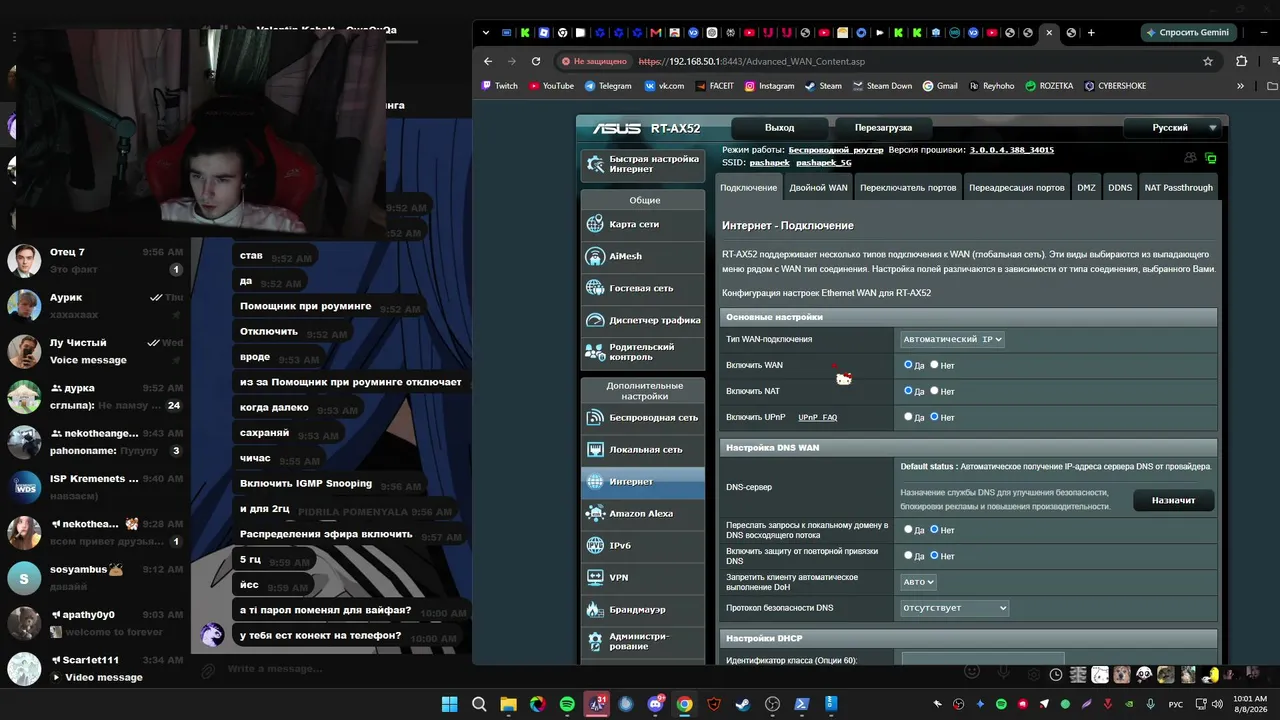This screenshot has height=720, width=1280.
Task: Show more bookmarks with the overflow chevron
Action: (x=1241, y=86)
